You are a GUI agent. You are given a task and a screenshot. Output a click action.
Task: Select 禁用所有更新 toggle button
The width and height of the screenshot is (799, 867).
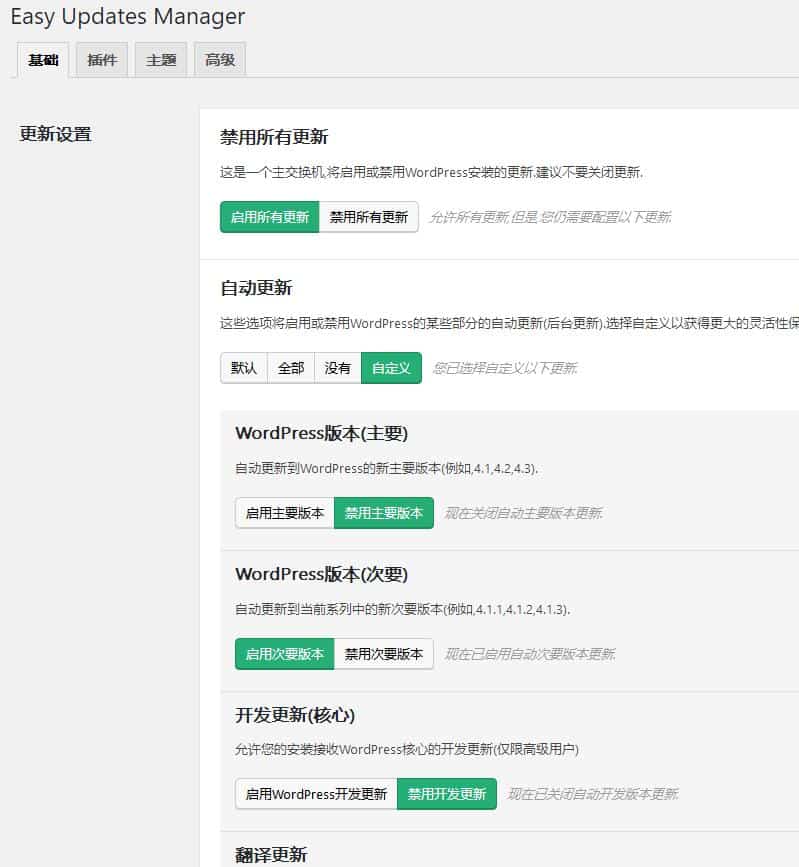[x=368, y=217]
